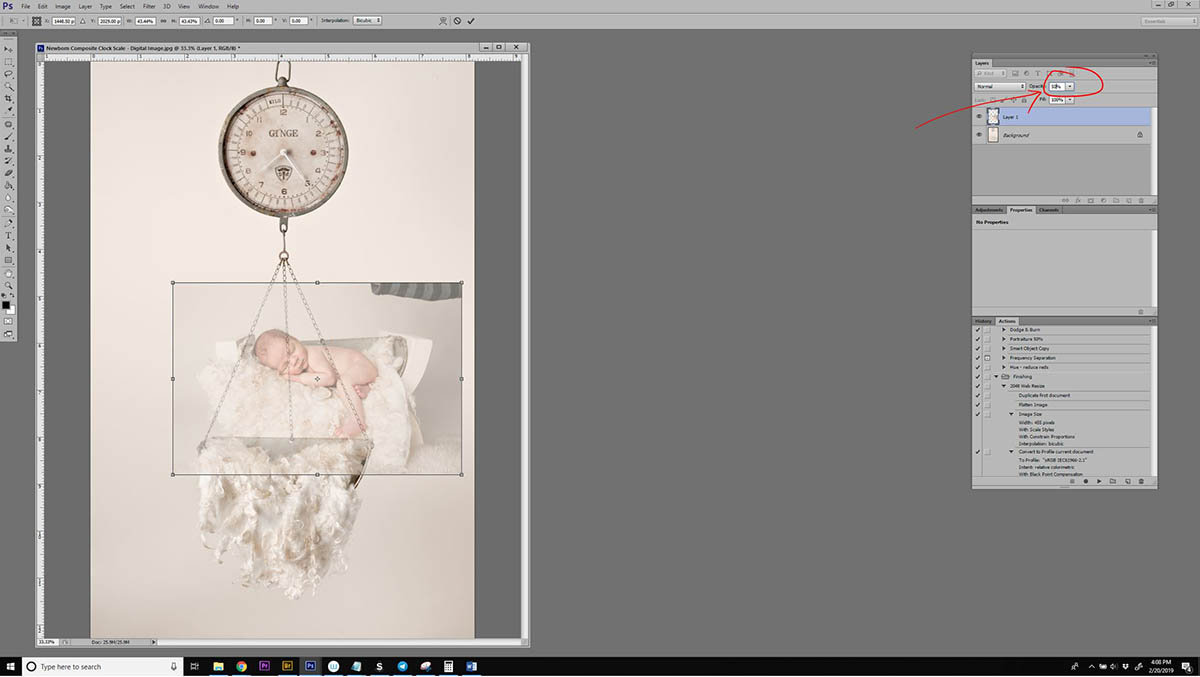Viewport: 1200px width, 677px height.
Task: Cancel the transform using the circle-slash icon
Action: pos(457,20)
